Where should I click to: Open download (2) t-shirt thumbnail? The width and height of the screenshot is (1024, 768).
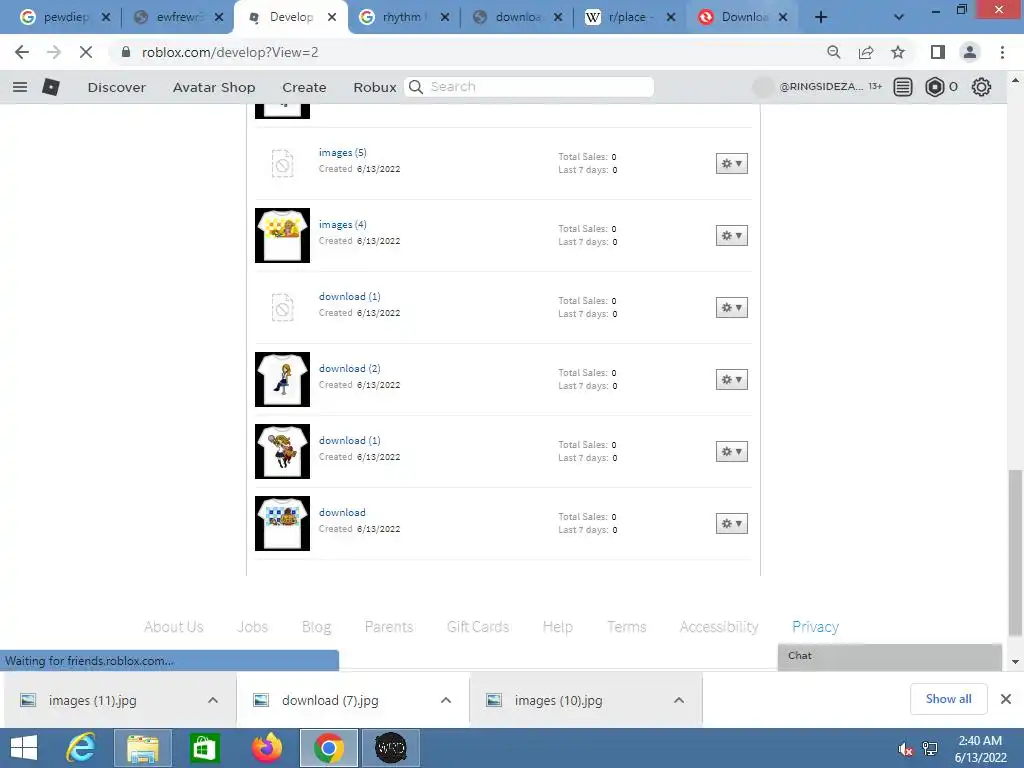coord(282,379)
